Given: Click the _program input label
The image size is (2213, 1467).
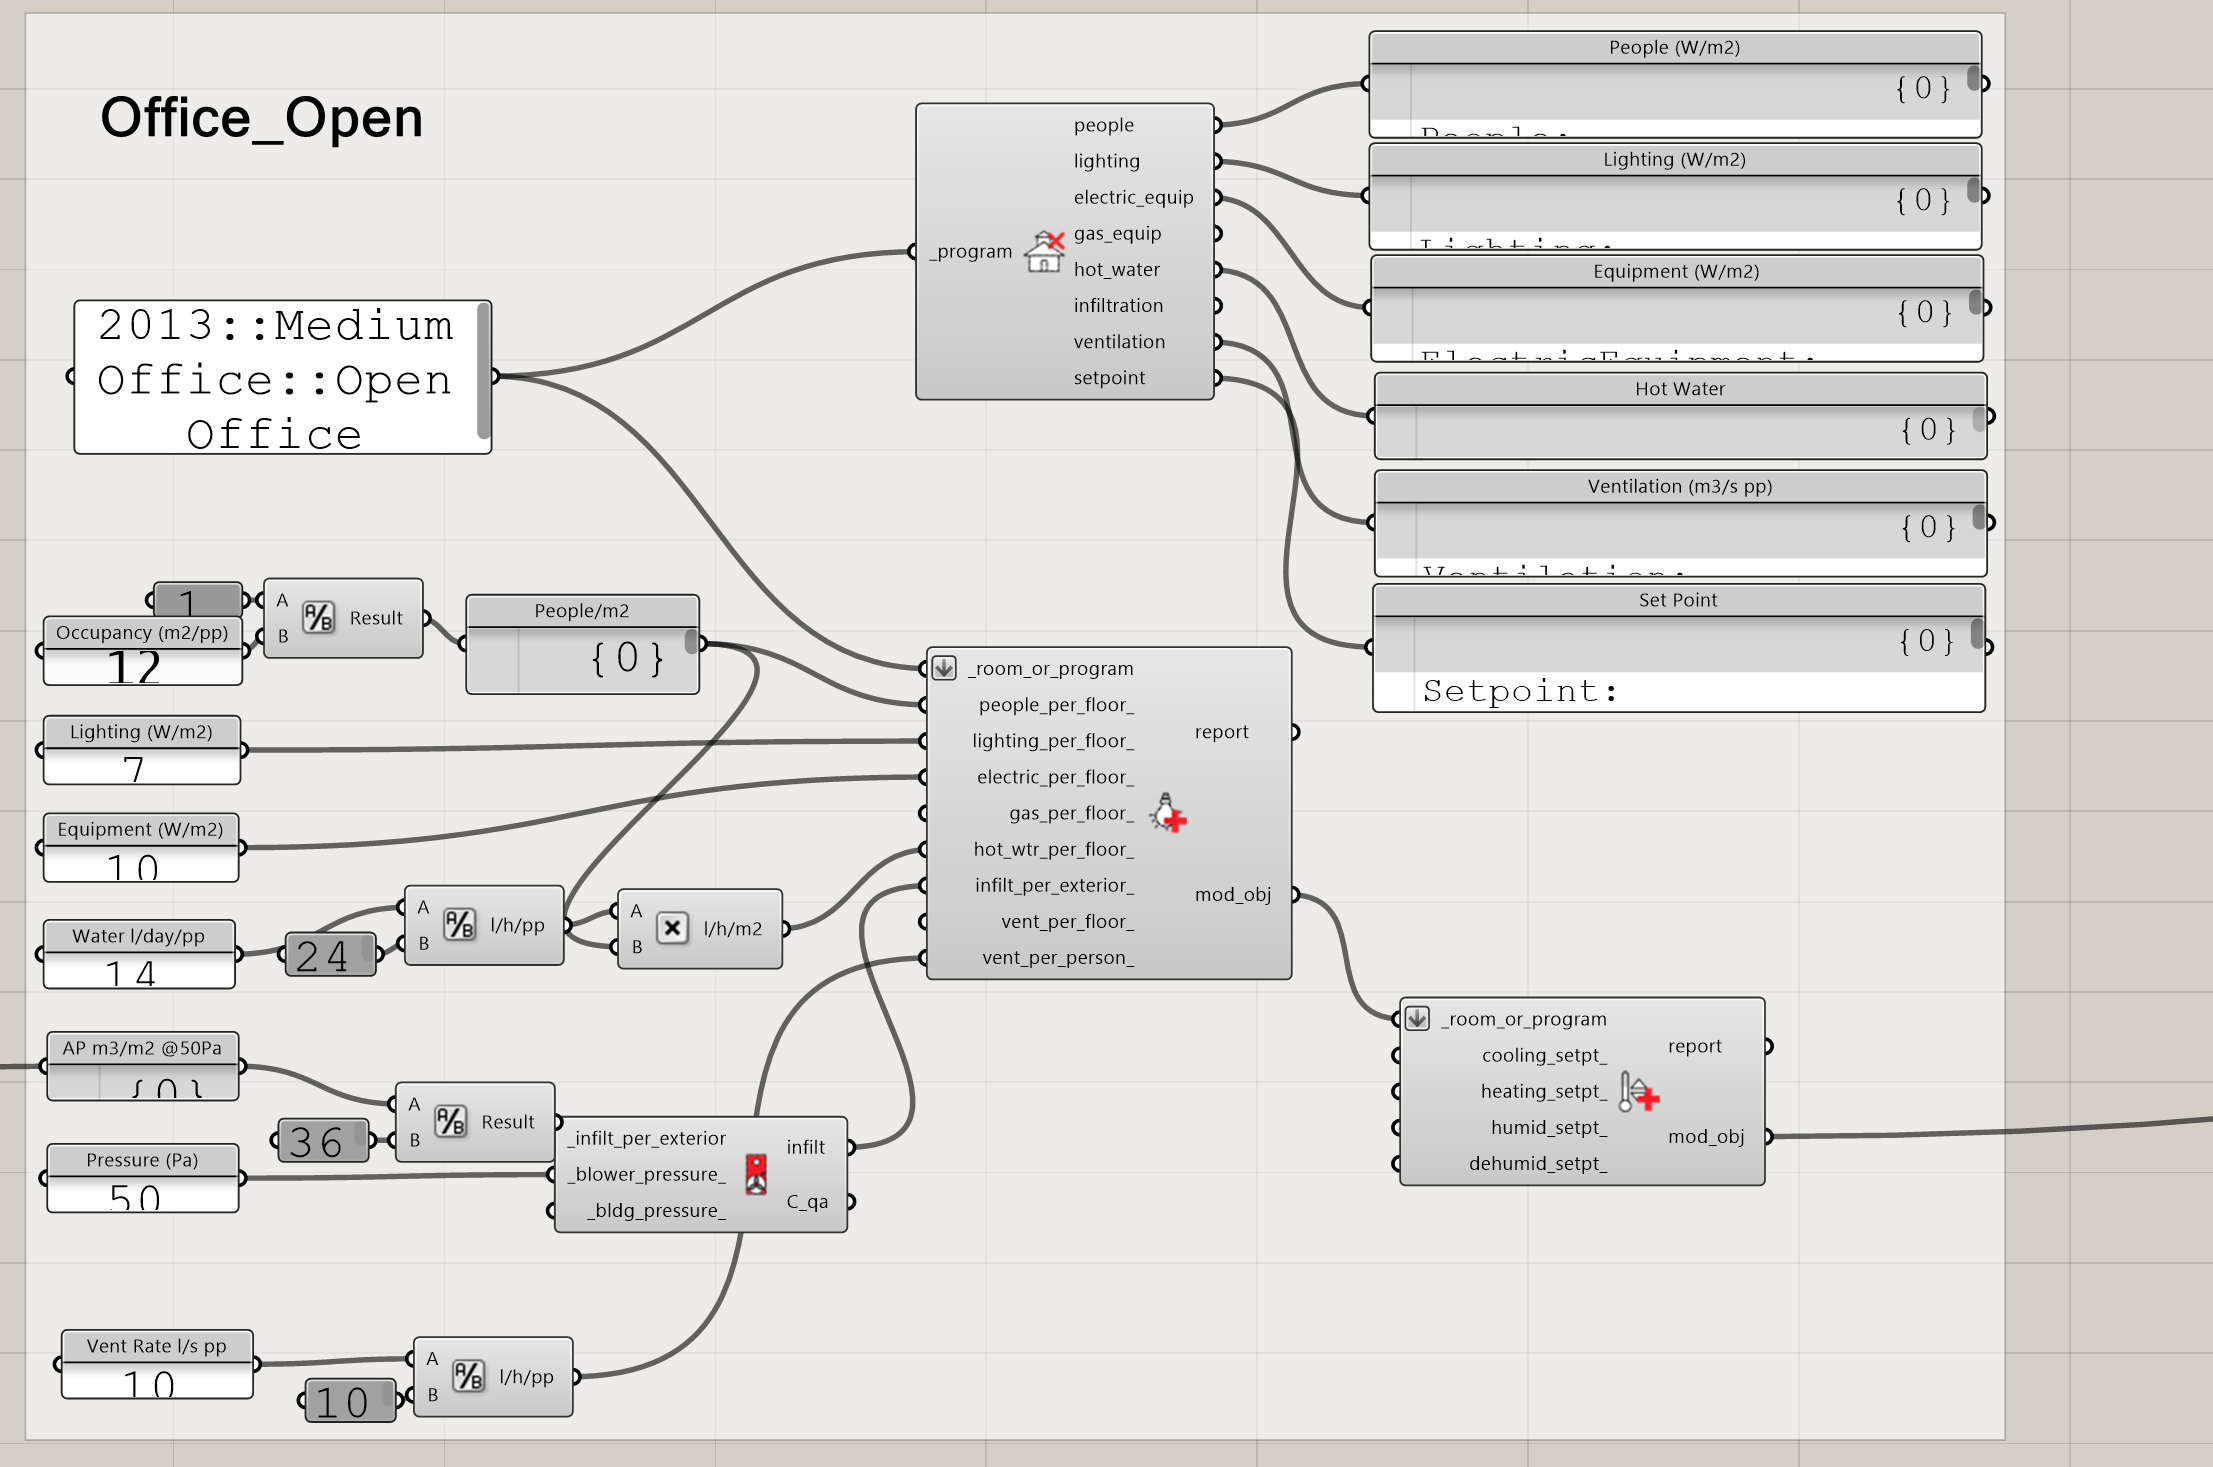Looking at the screenshot, I should coord(971,251).
